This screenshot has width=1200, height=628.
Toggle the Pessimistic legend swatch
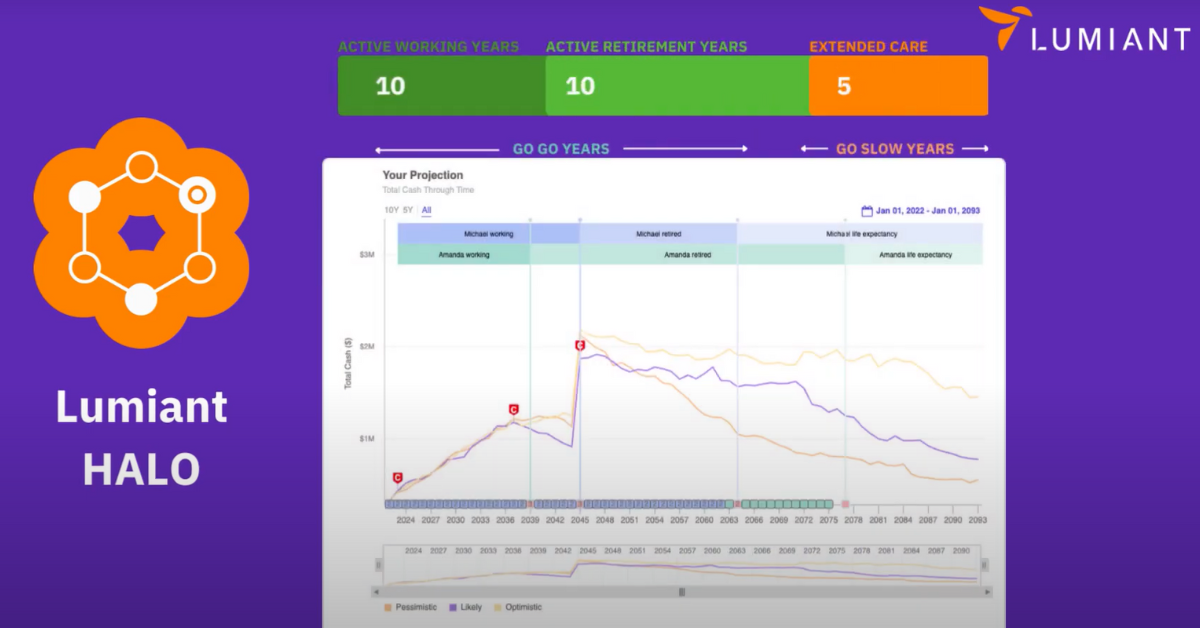click(390, 607)
